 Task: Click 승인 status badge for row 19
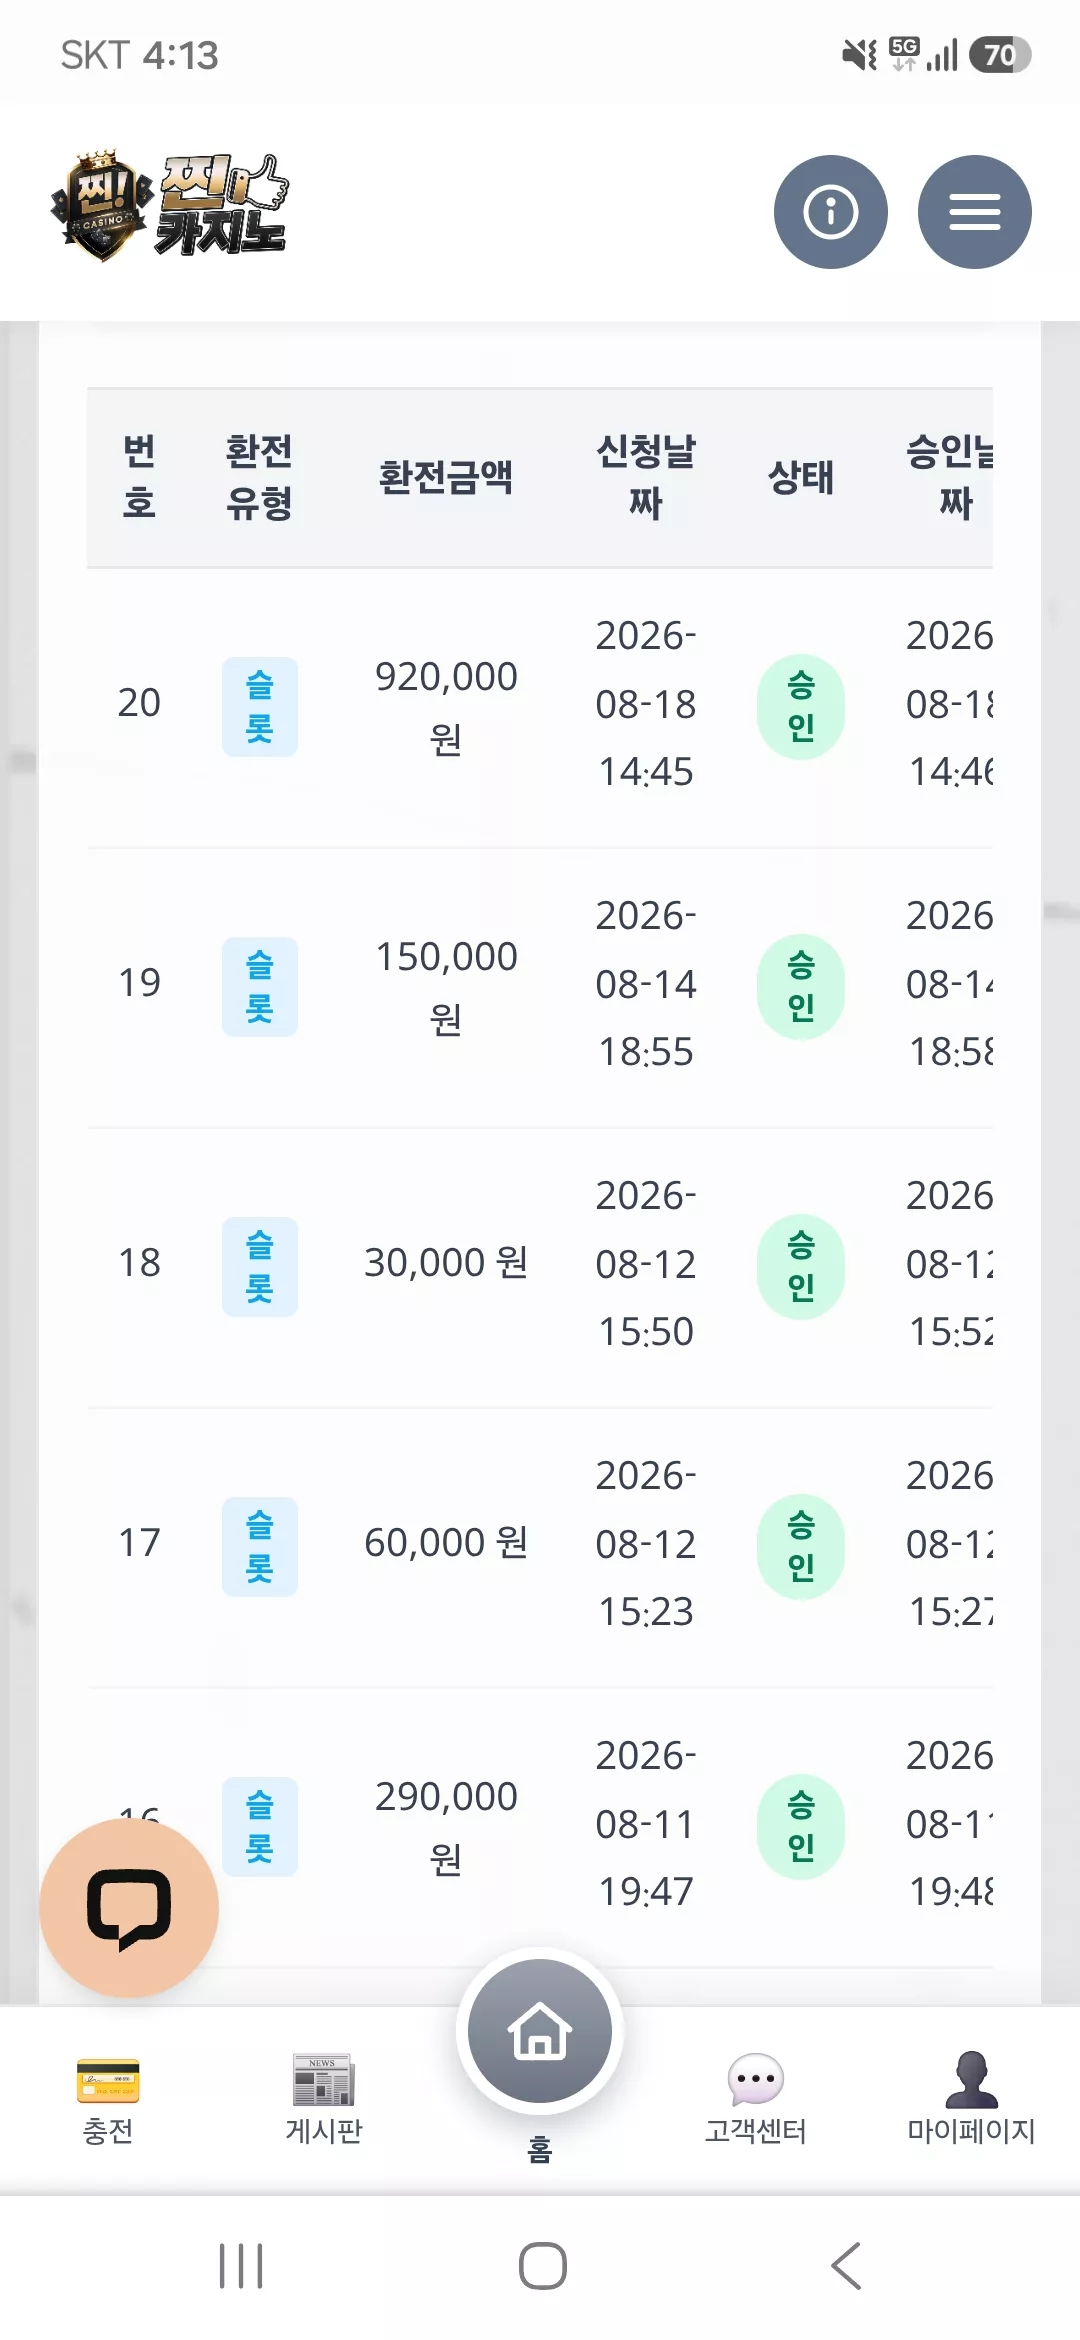pos(801,987)
